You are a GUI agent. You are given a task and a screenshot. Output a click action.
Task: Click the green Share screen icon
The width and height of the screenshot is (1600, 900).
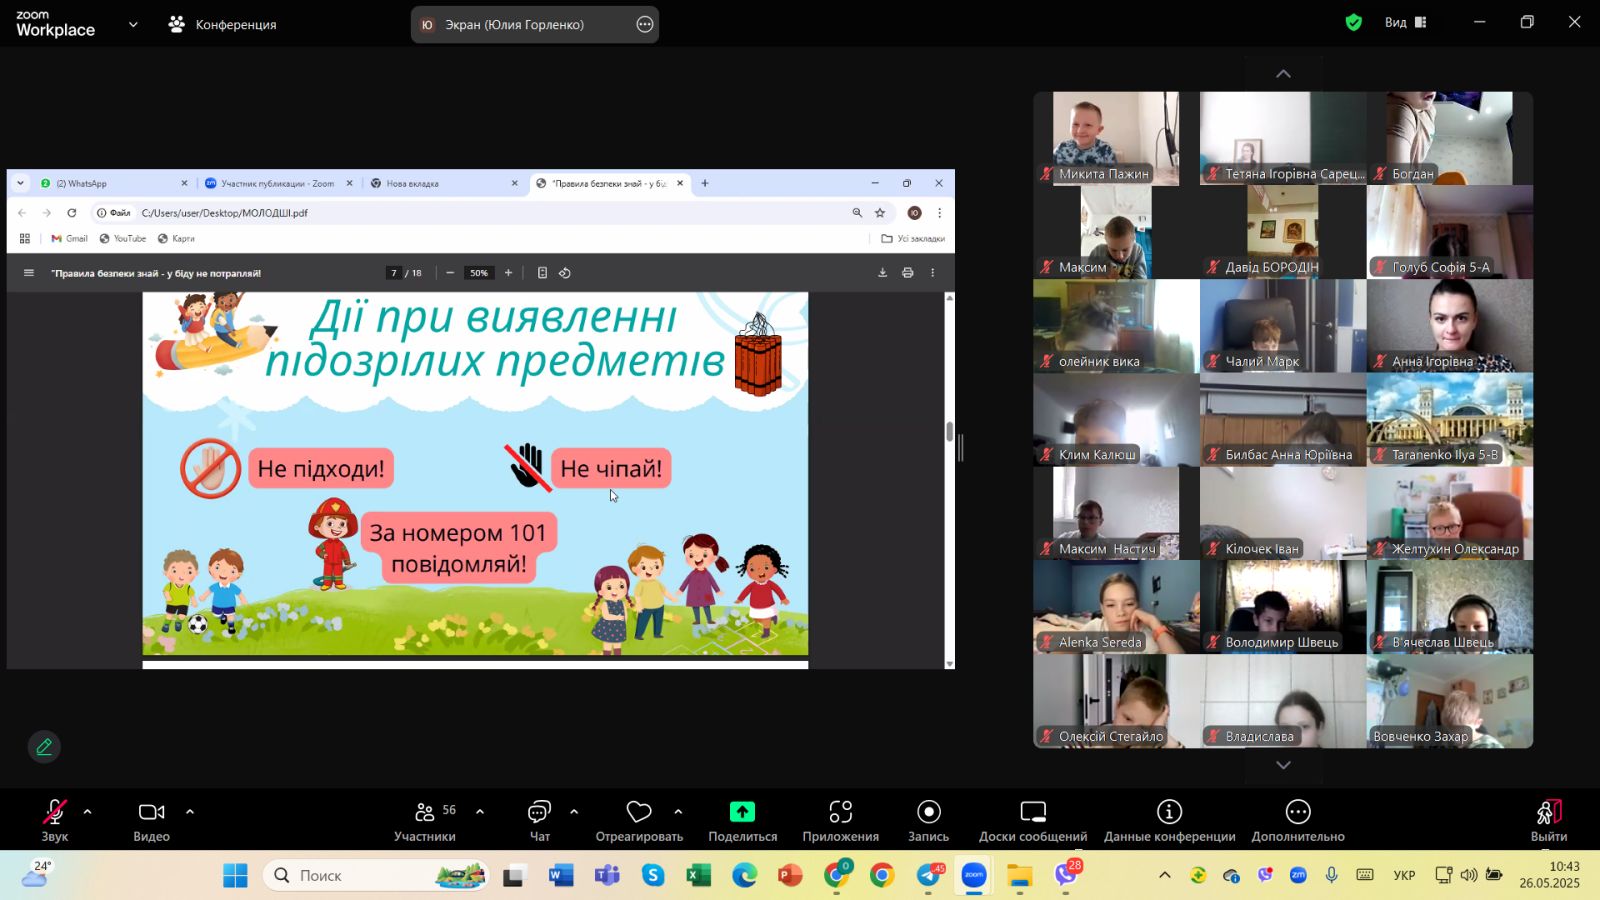742,812
